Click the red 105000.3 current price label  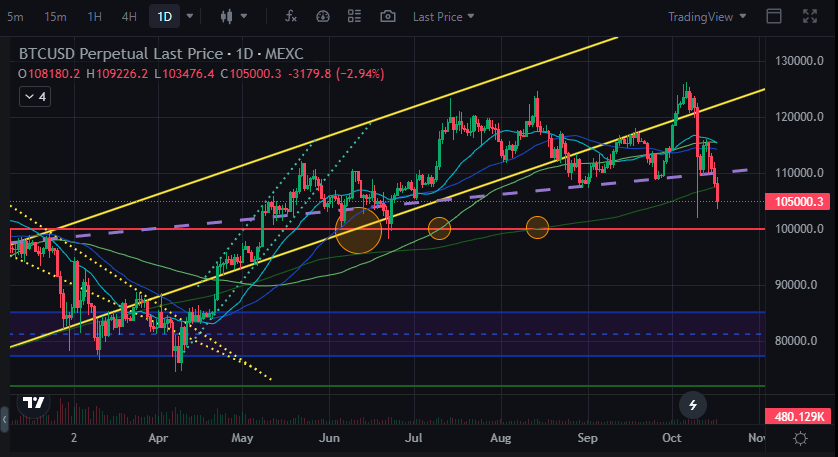799,202
